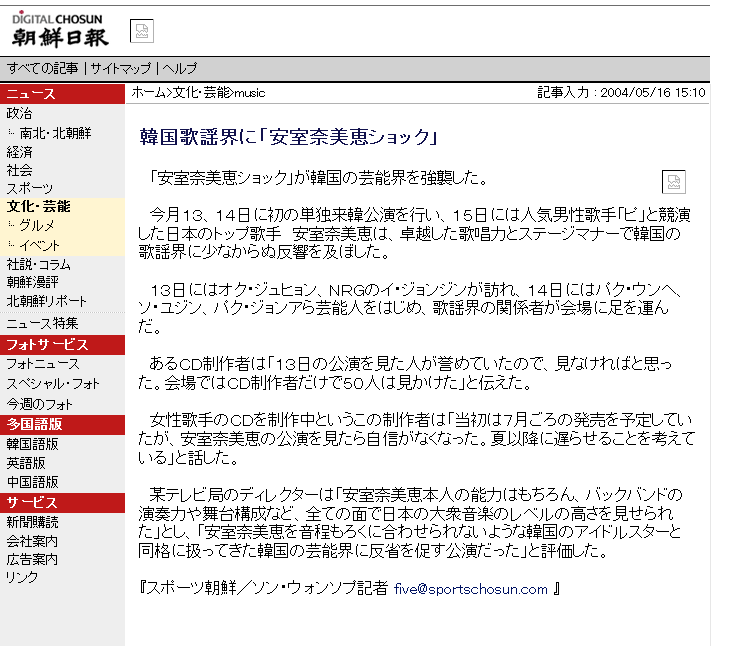This screenshot has width=740, height=646.
Task: Click the broken banner image beside the logo
Action: [142, 31]
